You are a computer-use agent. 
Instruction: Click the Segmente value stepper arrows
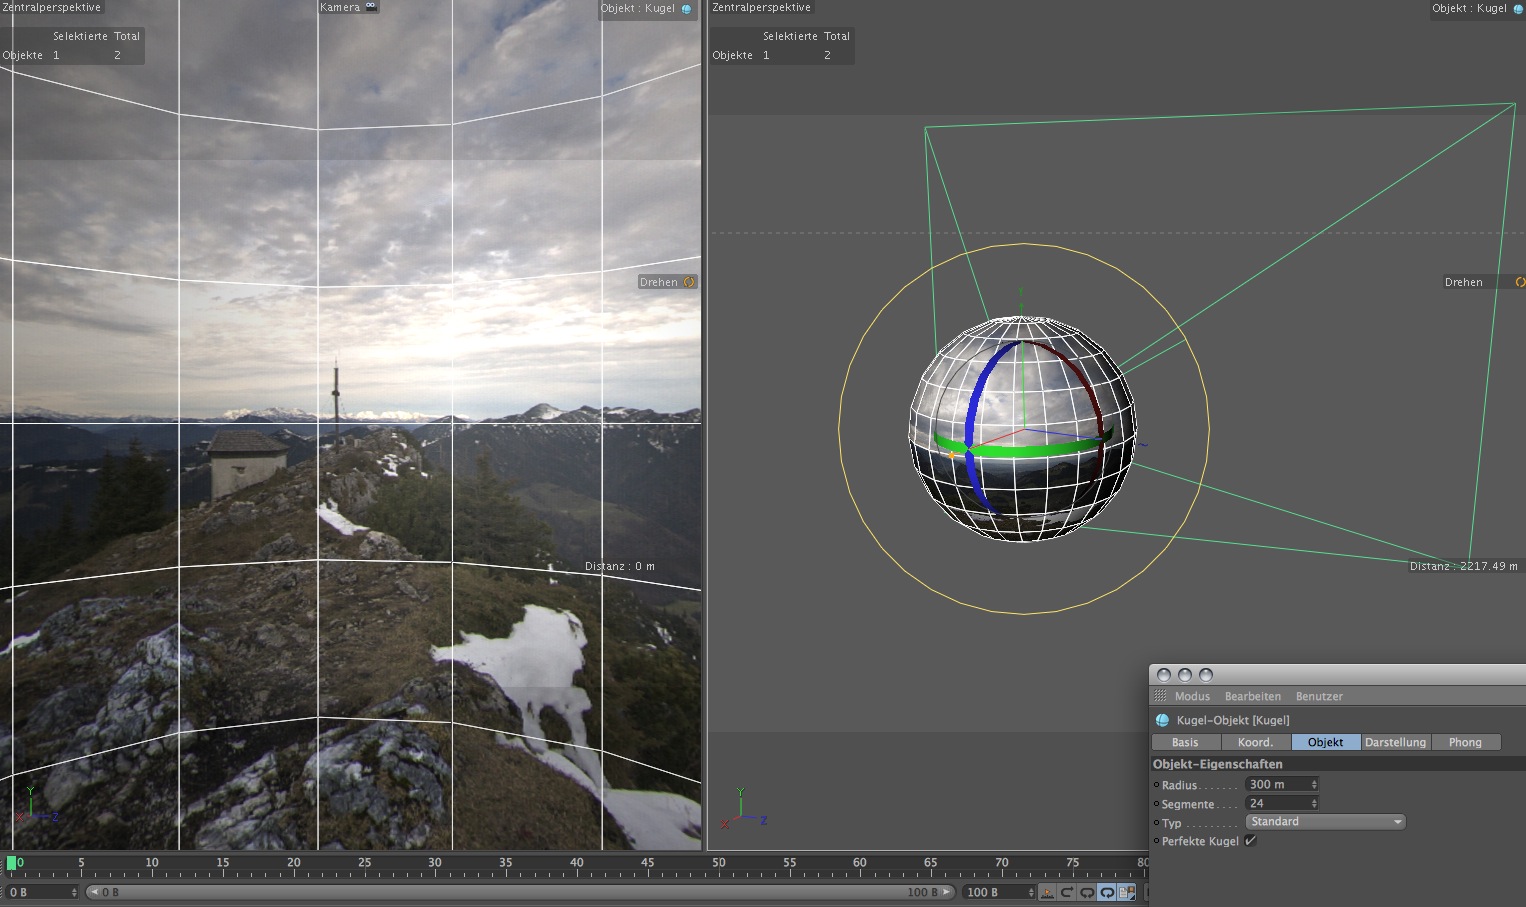tap(1314, 804)
